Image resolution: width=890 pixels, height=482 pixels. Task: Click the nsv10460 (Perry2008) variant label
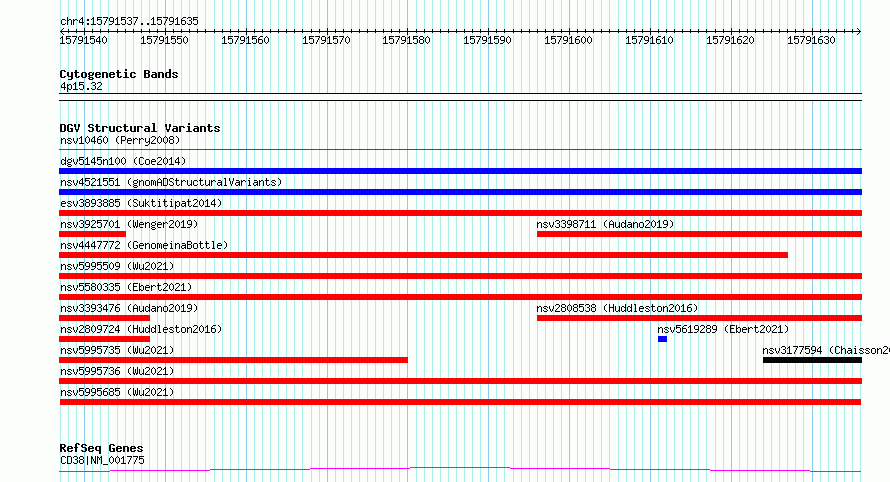[120, 140]
